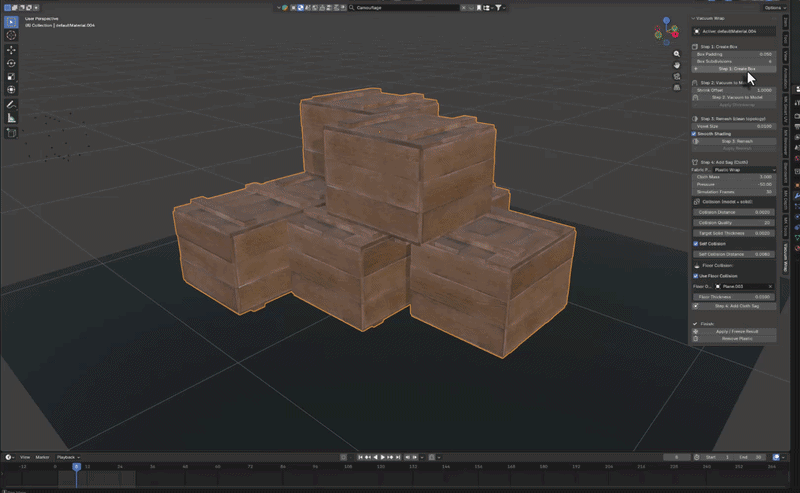Toggle Use Floor Collision checkbox
The width and height of the screenshot is (800, 493).
[695, 276]
